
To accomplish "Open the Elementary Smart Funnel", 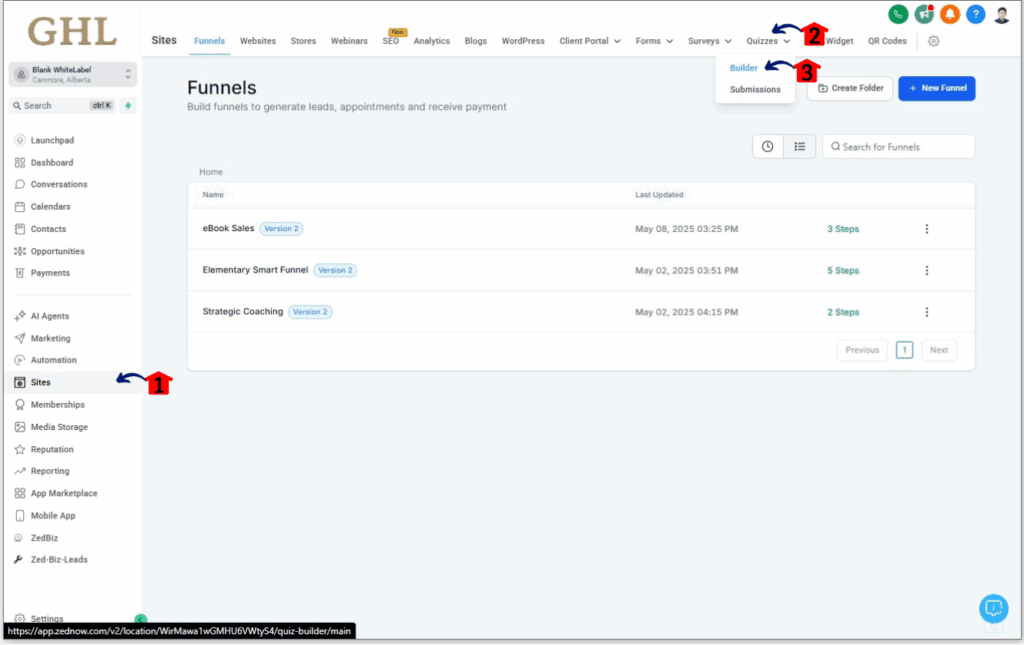I will click(x=255, y=270).
